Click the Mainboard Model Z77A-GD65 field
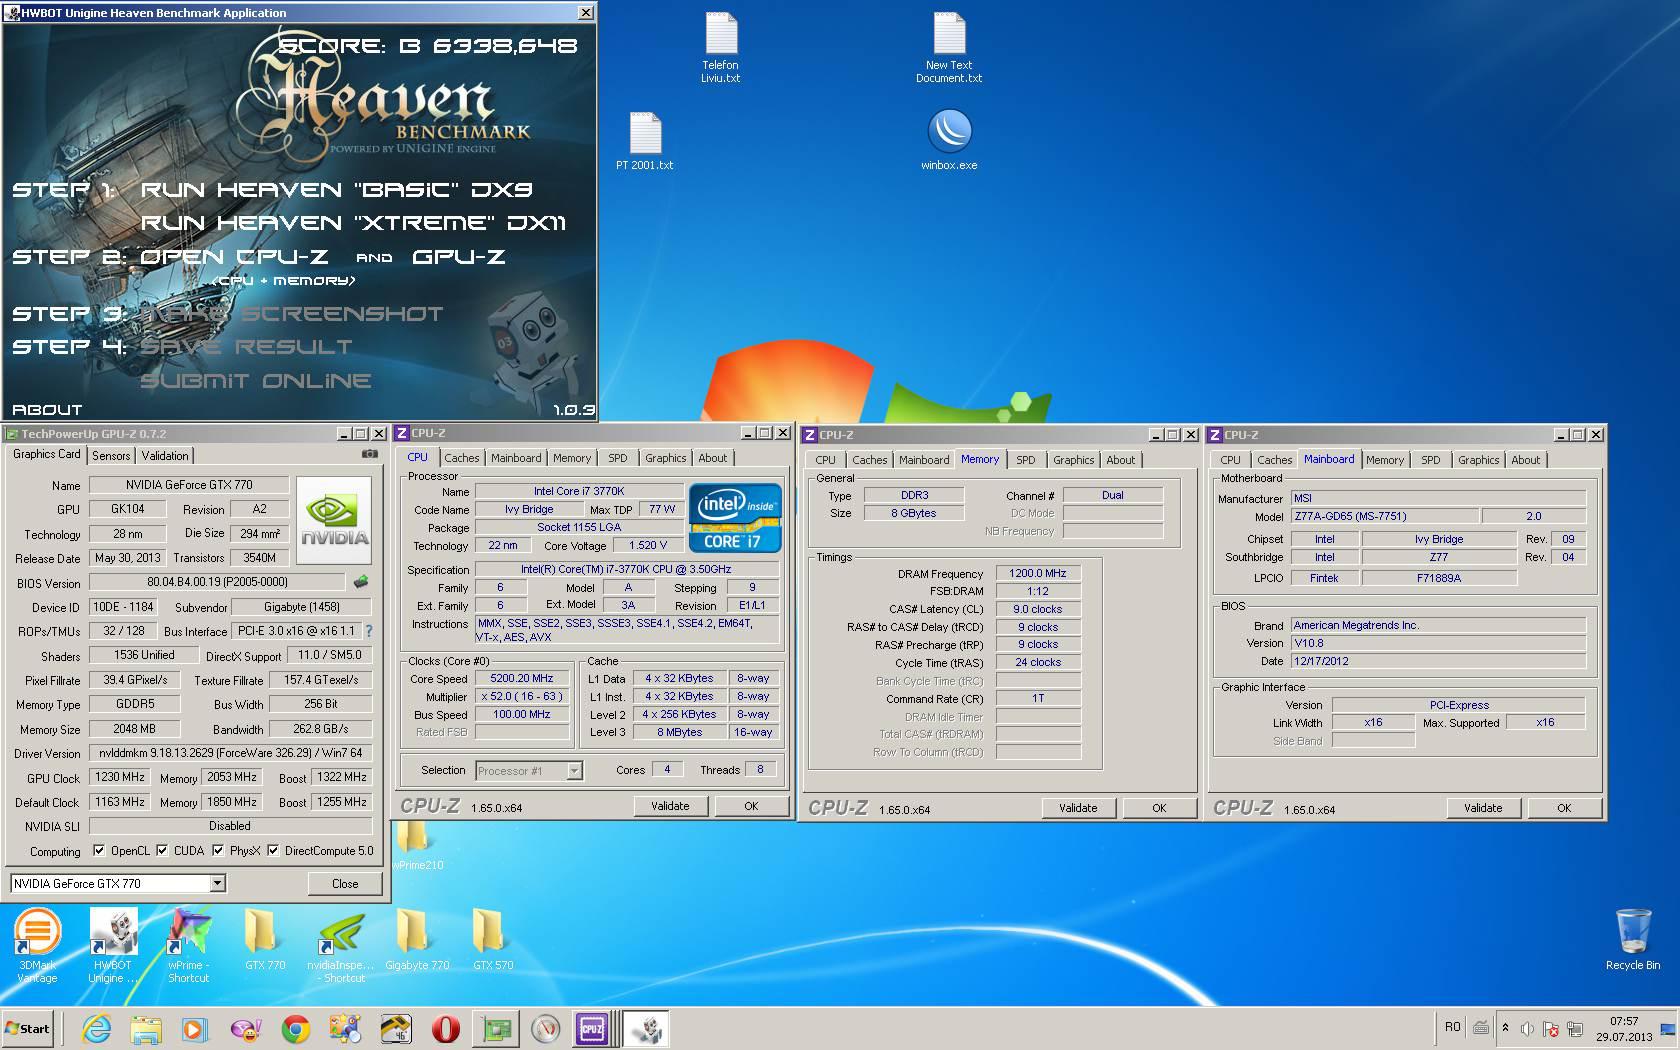Viewport: 1680px width, 1050px height. pos(1384,516)
